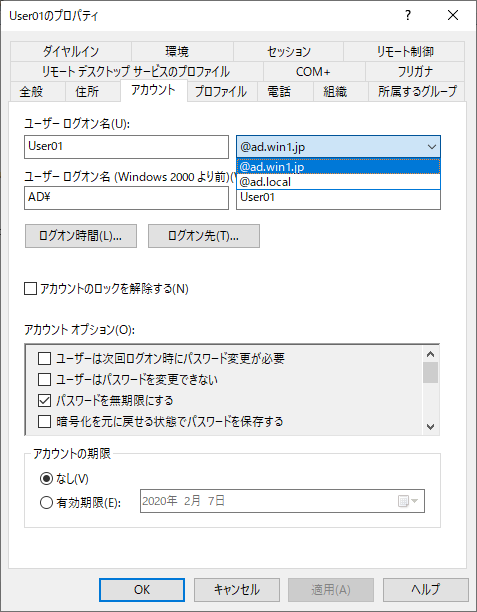Viewport: 477px width, 612px height.
Task: Click scroll down arrow in account options
Action: pyautogui.click(x=431, y=427)
